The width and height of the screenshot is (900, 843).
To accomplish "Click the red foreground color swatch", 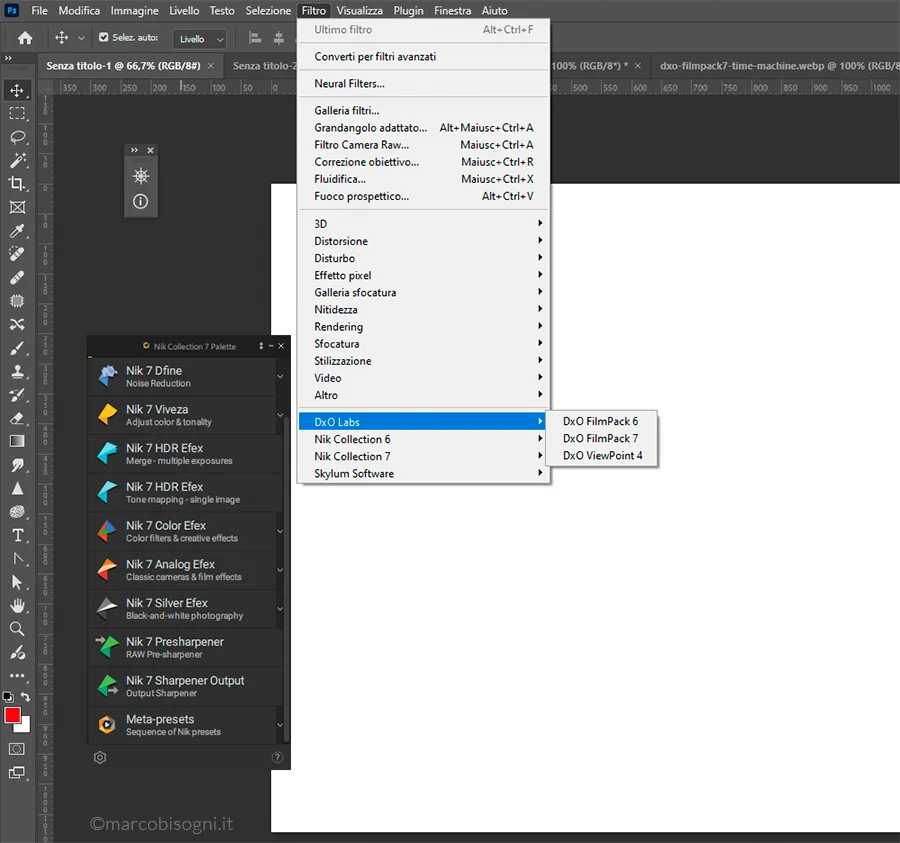I will point(12,715).
